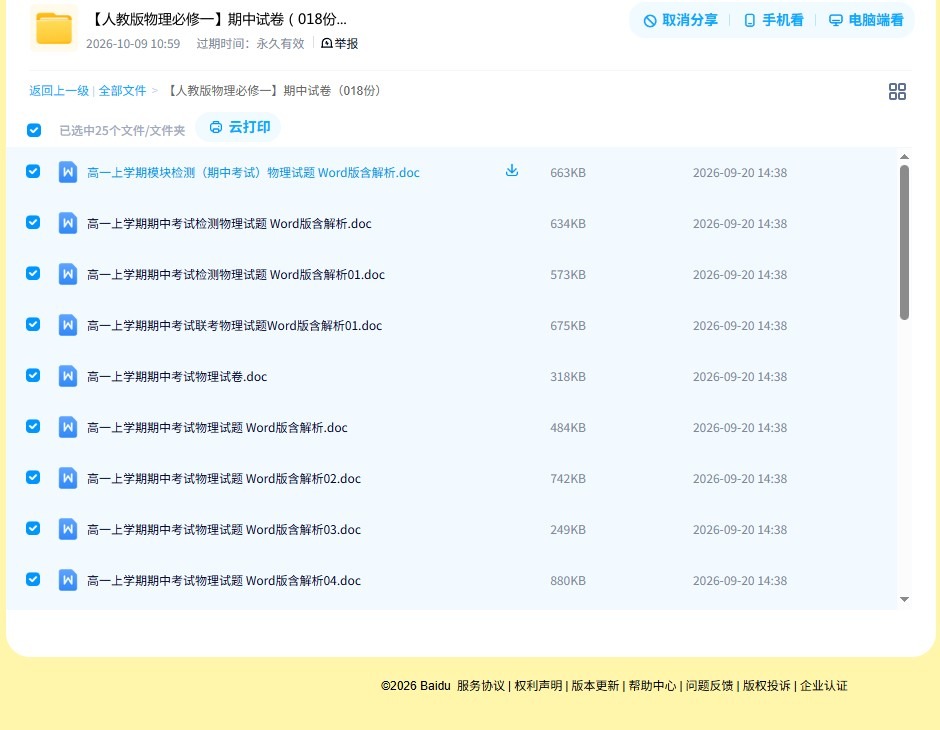Click Word icon of 484KB file row

(x=68, y=427)
